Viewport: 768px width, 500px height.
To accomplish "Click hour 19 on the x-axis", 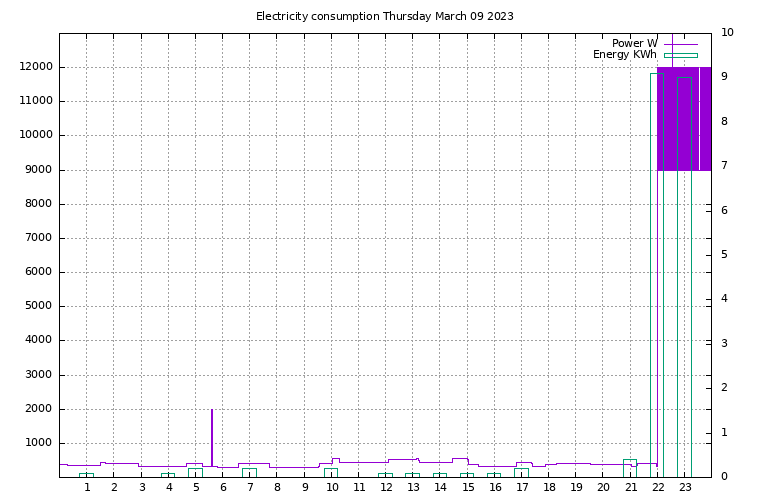I will pyautogui.click(x=576, y=487).
